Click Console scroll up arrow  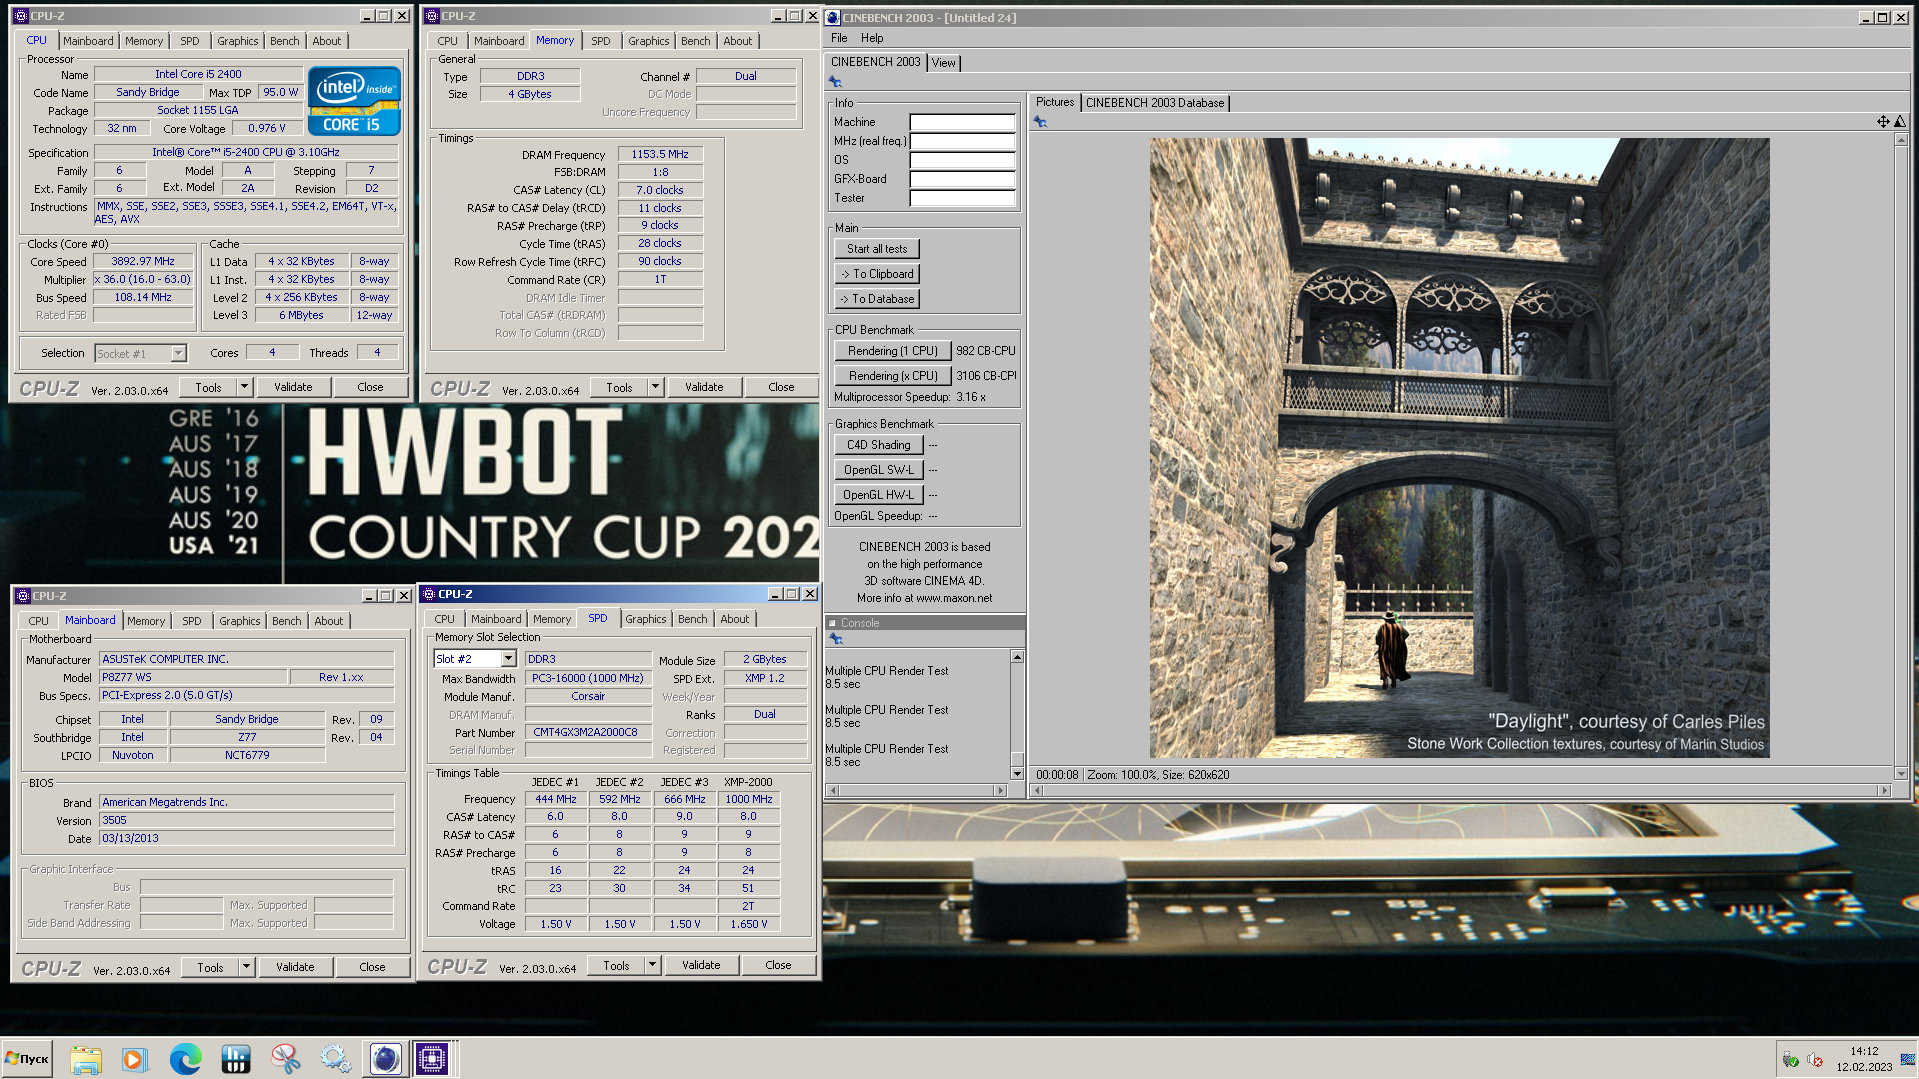point(1017,657)
